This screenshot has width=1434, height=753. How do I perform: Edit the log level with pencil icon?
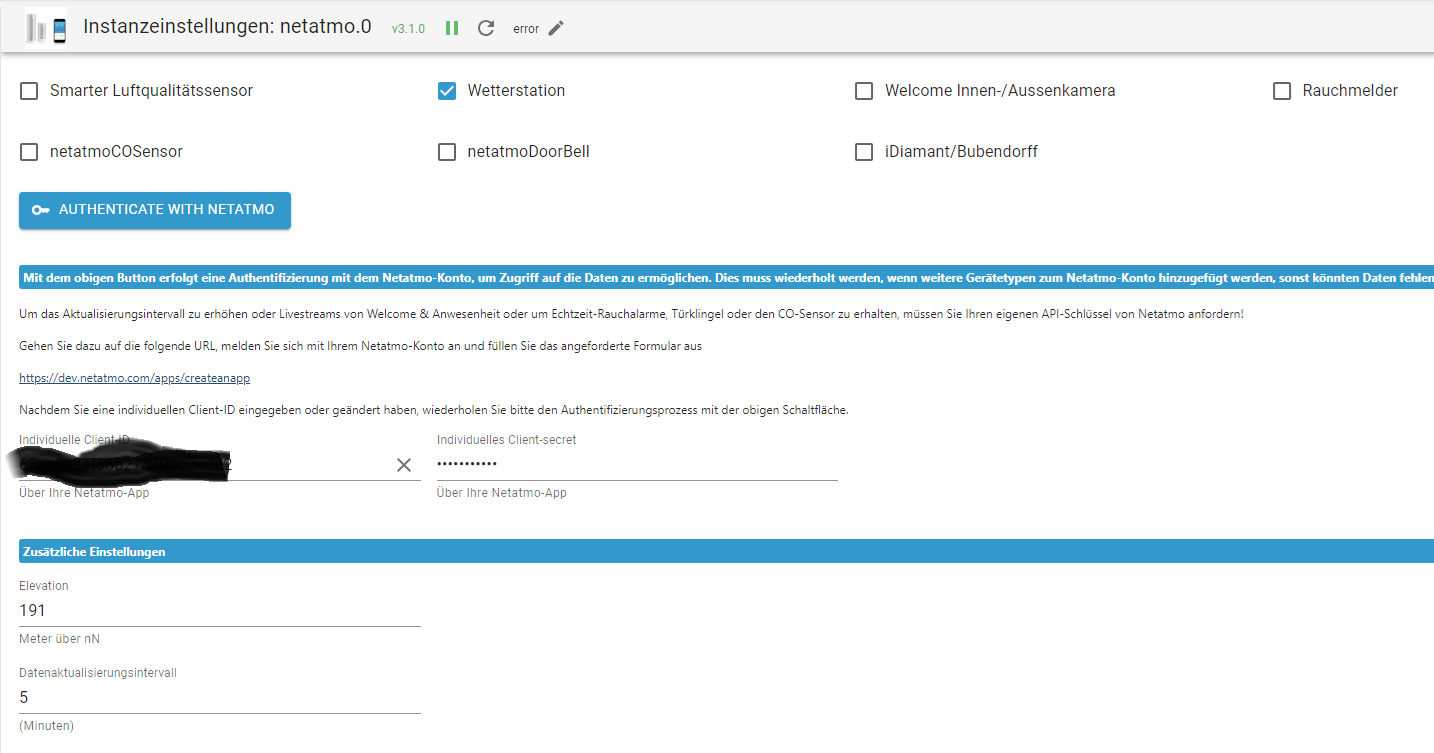coord(556,28)
